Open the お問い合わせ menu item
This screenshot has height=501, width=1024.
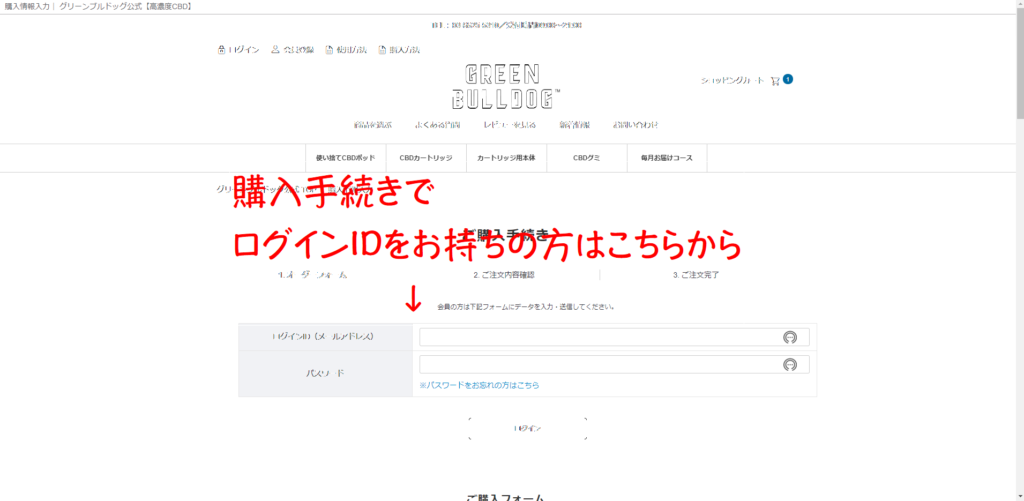635,125
